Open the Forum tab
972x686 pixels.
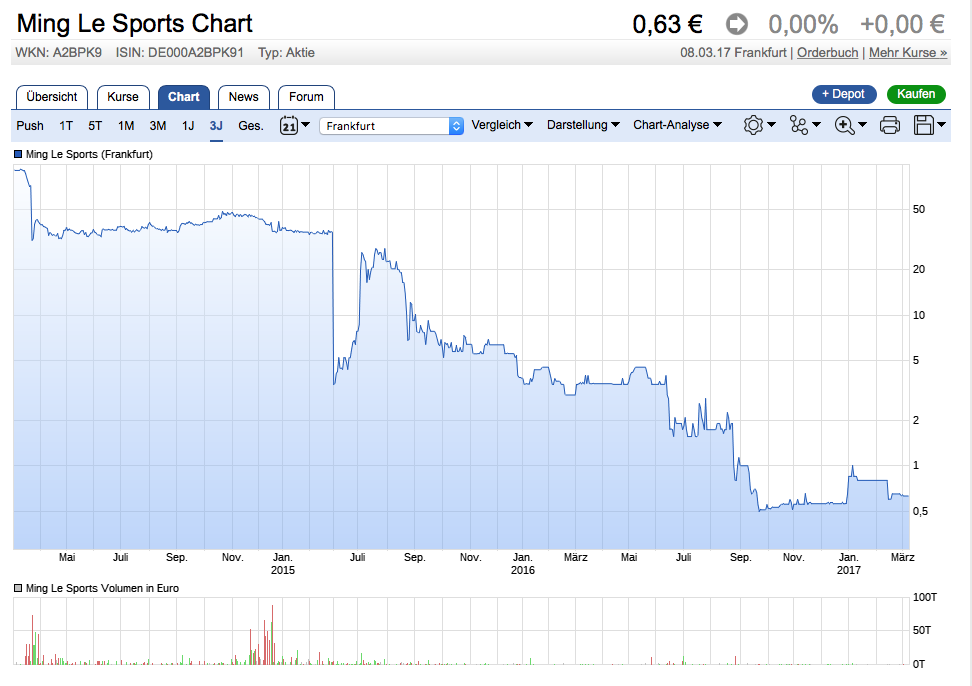point(306,97)
